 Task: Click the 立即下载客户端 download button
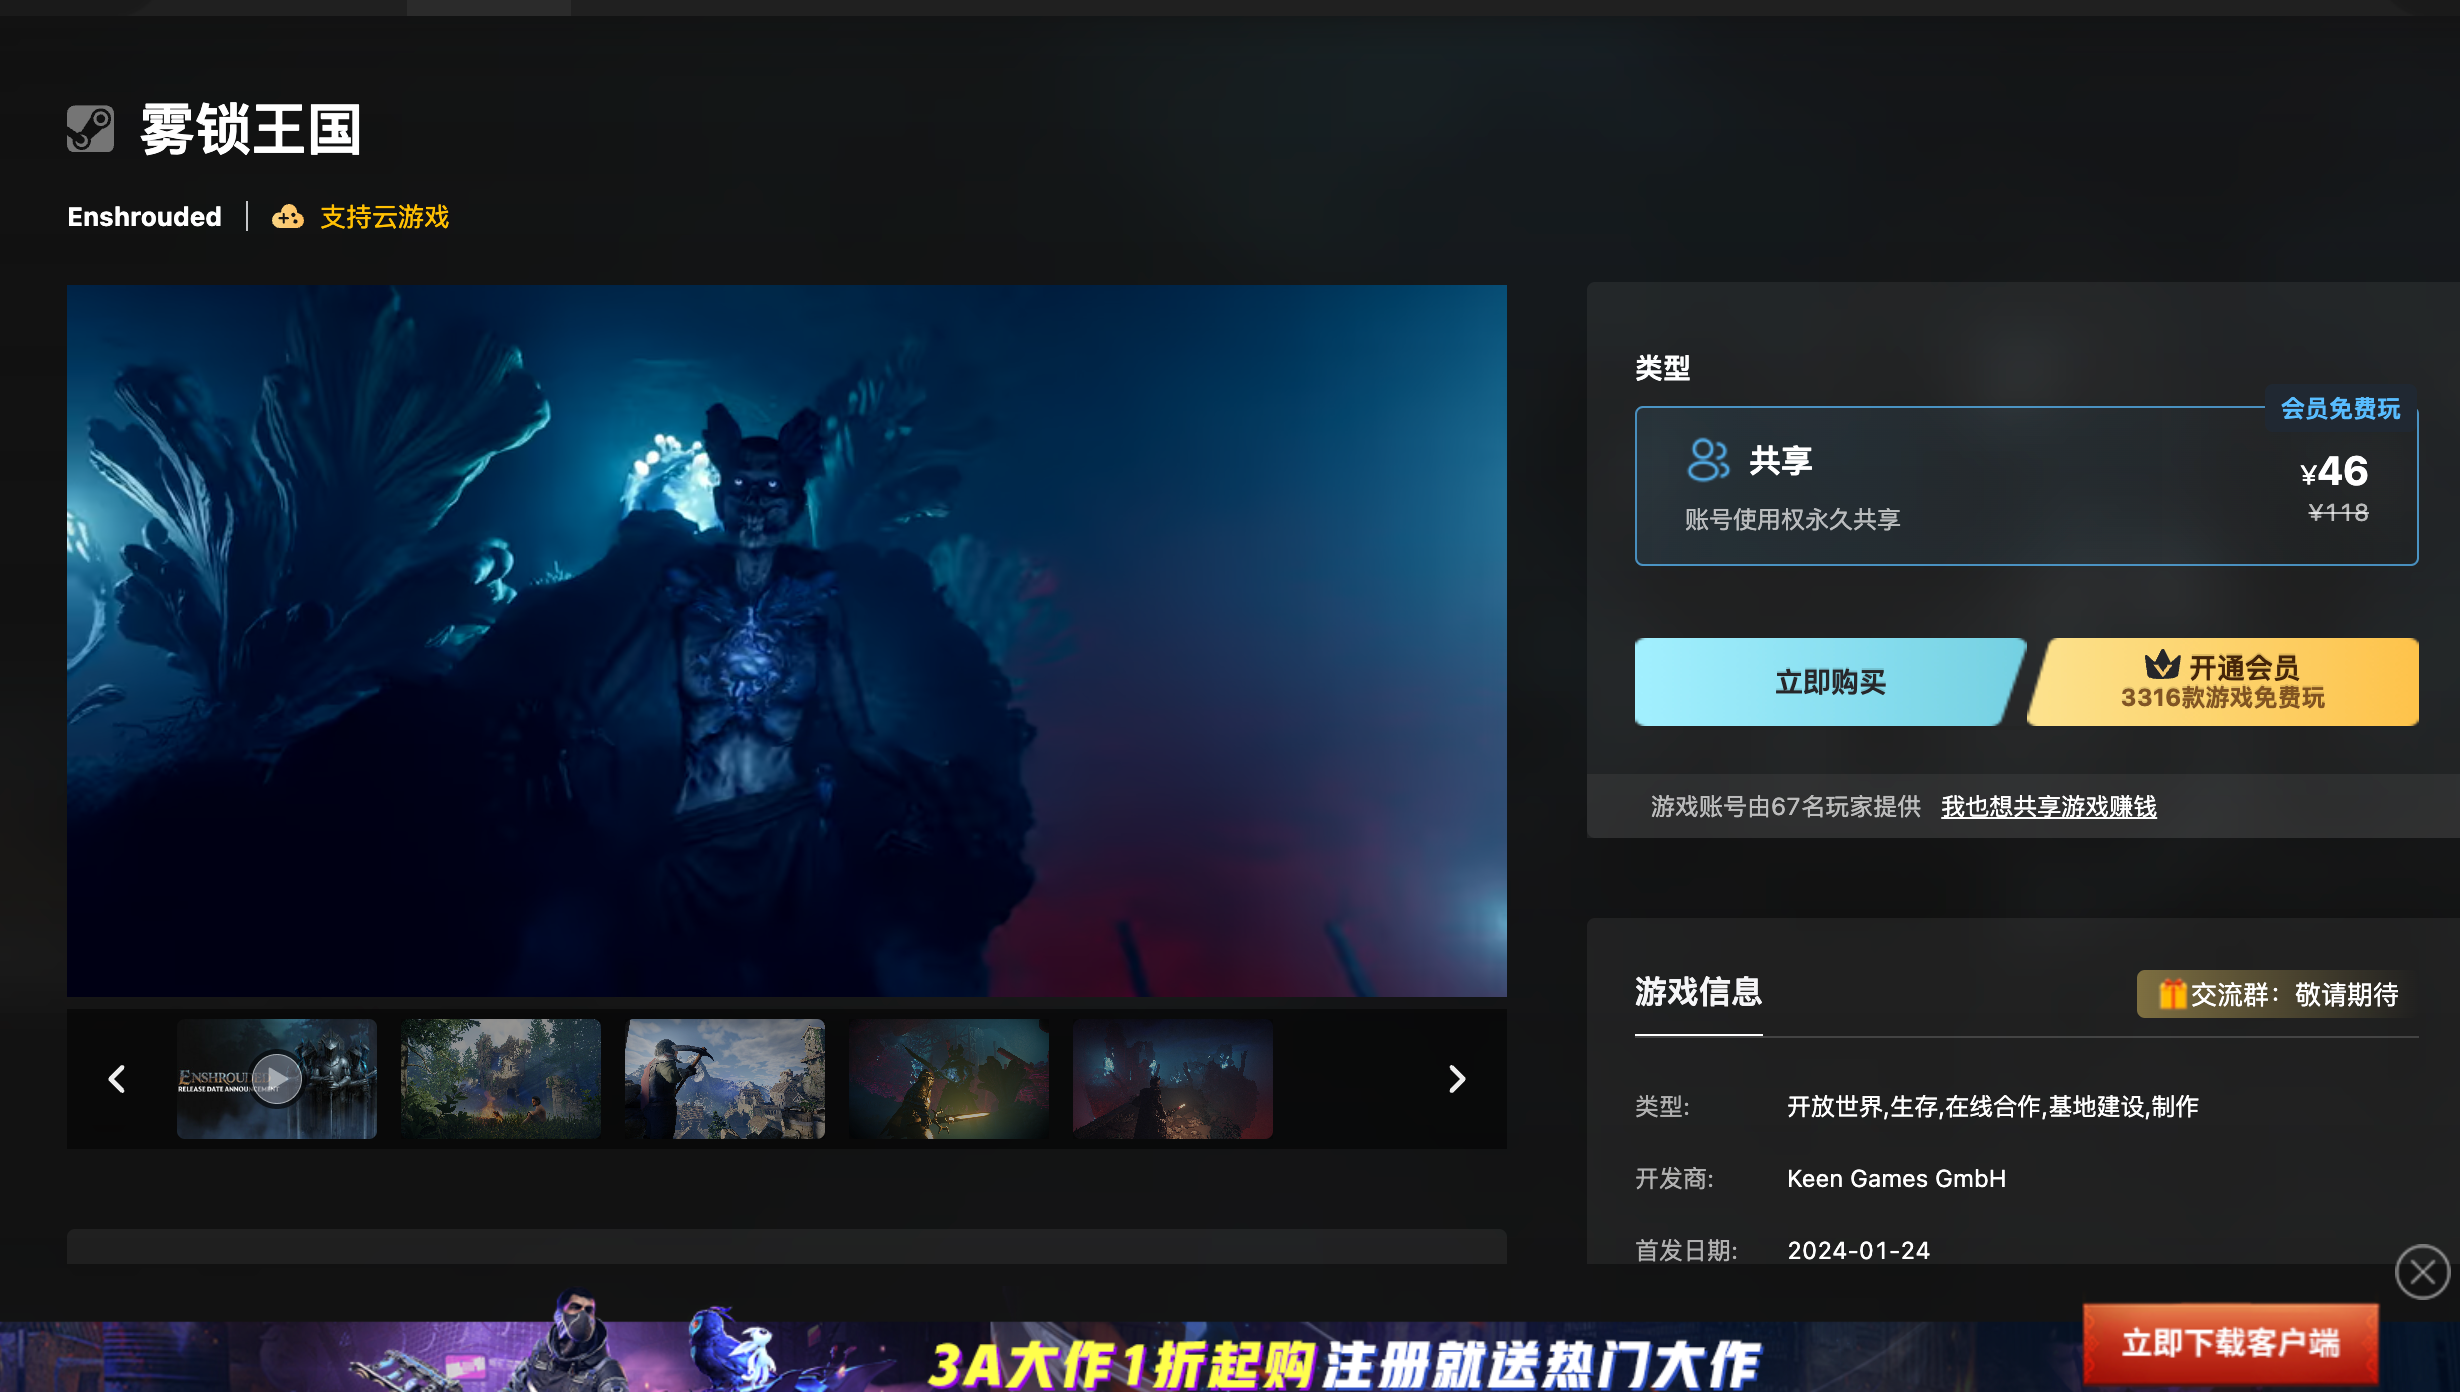pos(2230,1342)
